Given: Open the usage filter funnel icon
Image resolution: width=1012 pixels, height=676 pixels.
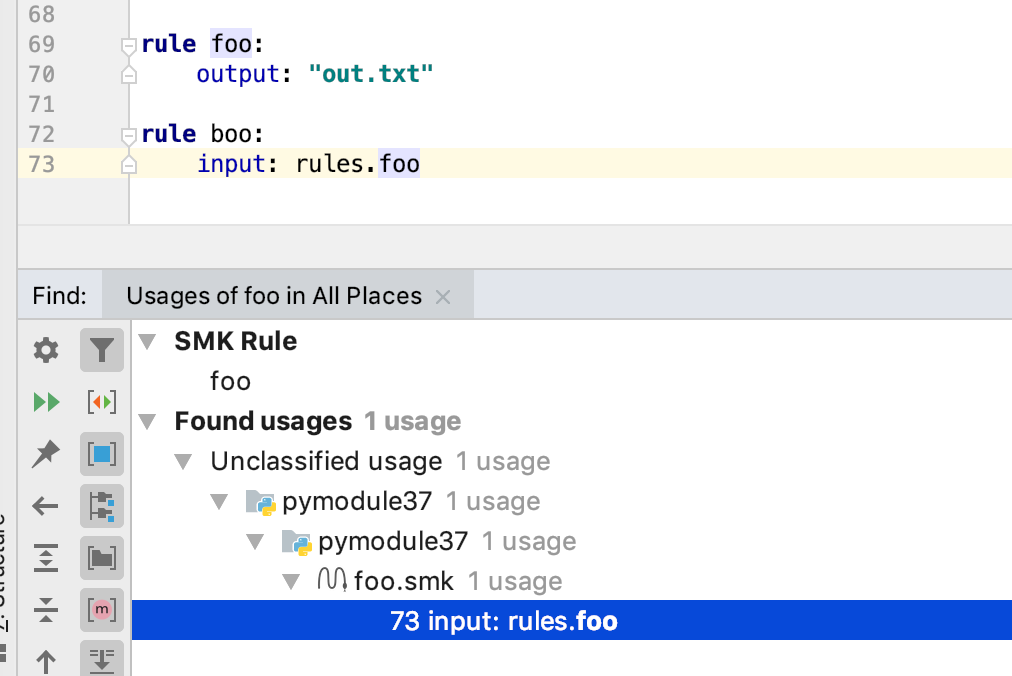Looking at the screenshot, I should pyautogui.click(x=102, y=350).
